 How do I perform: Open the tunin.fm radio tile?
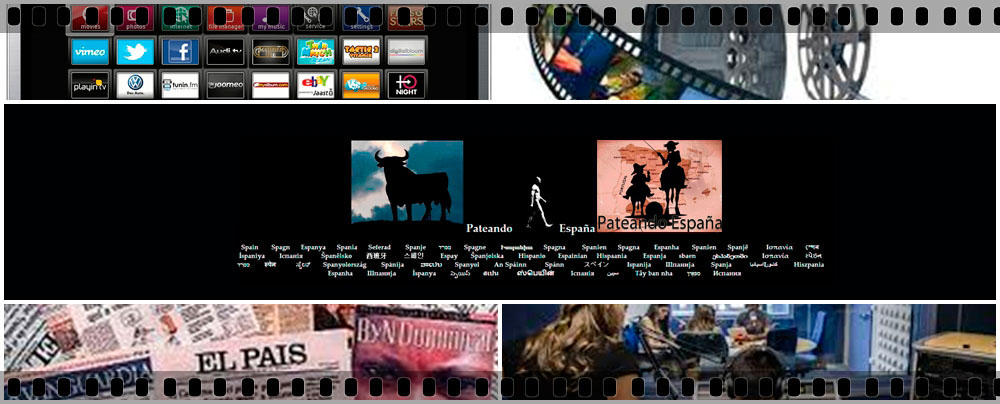[180, 84]
